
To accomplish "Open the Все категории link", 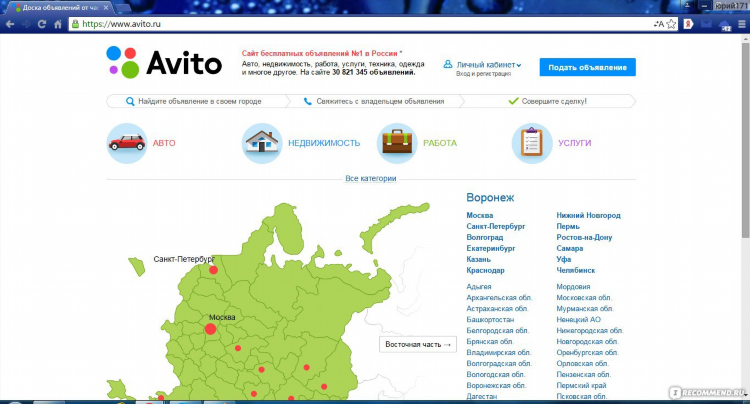I will [x=371, y=178].
